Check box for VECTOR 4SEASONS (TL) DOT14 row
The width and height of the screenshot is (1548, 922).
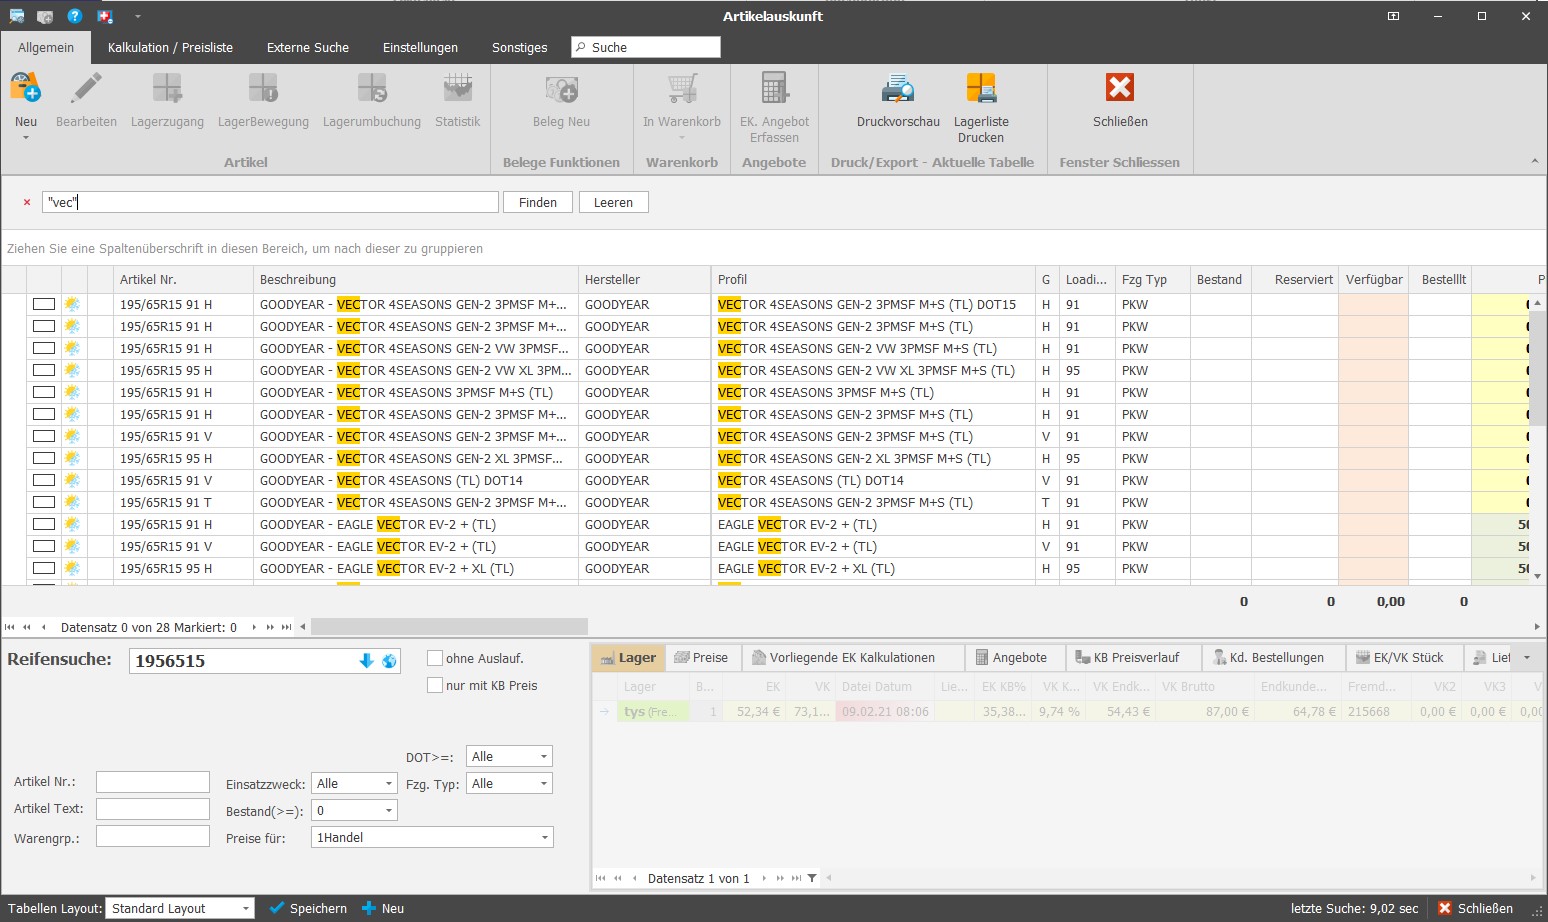[x=43, y=480]
